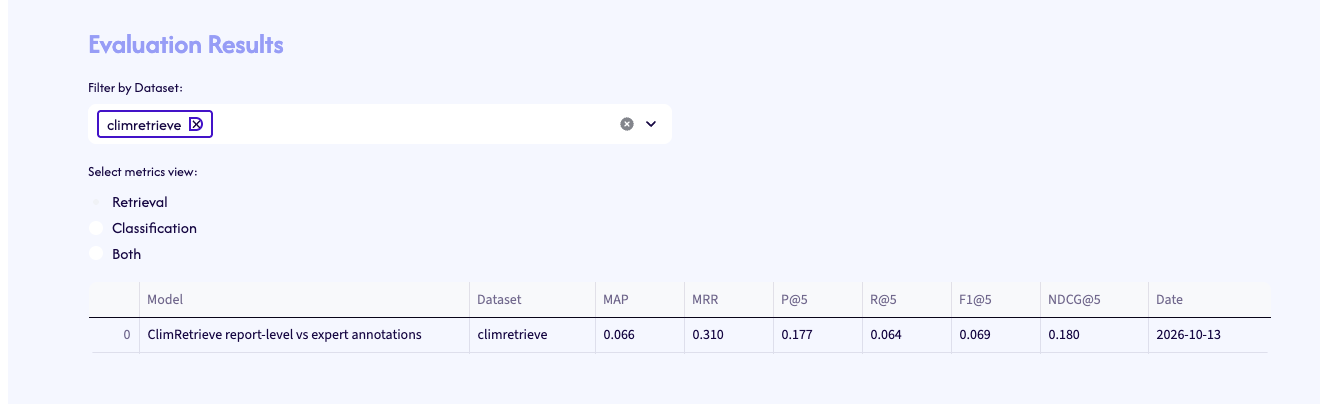Sort table by MAP column header
Image resolution: width=1320 pixels, height=404 pixels.
pyautogui.click(x=640, y=300)
